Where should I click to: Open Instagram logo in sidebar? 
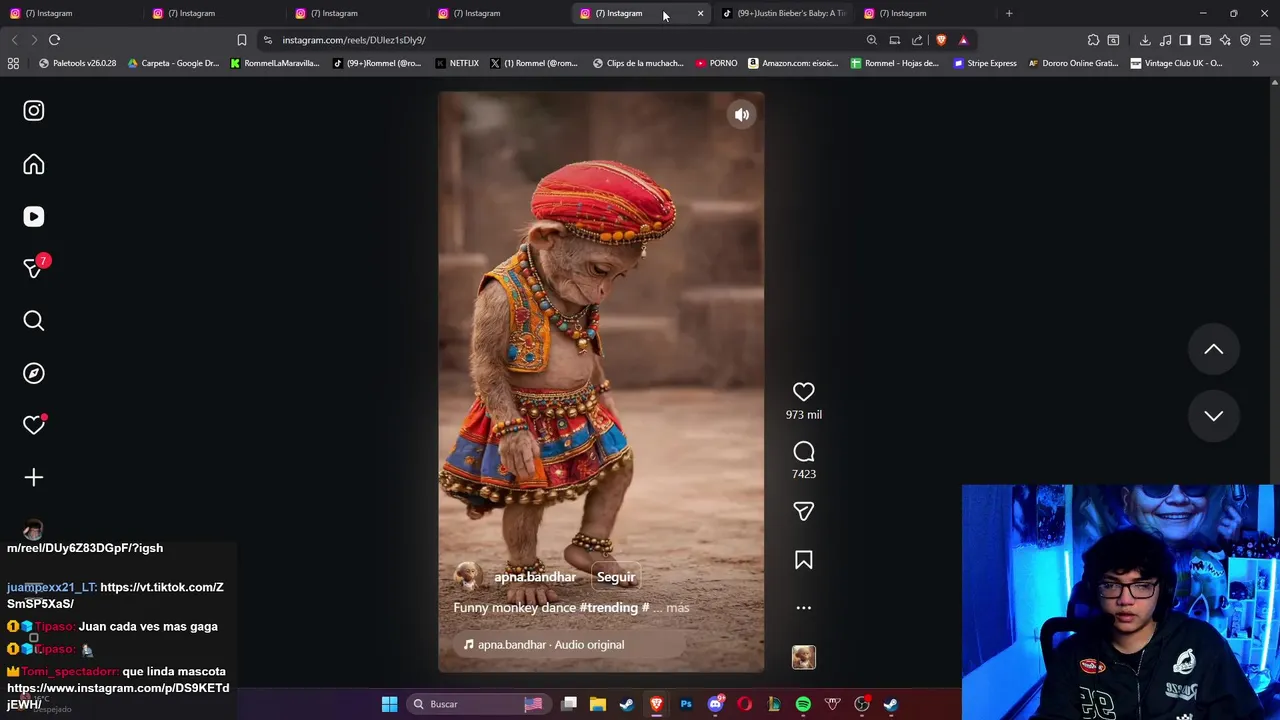34,111
